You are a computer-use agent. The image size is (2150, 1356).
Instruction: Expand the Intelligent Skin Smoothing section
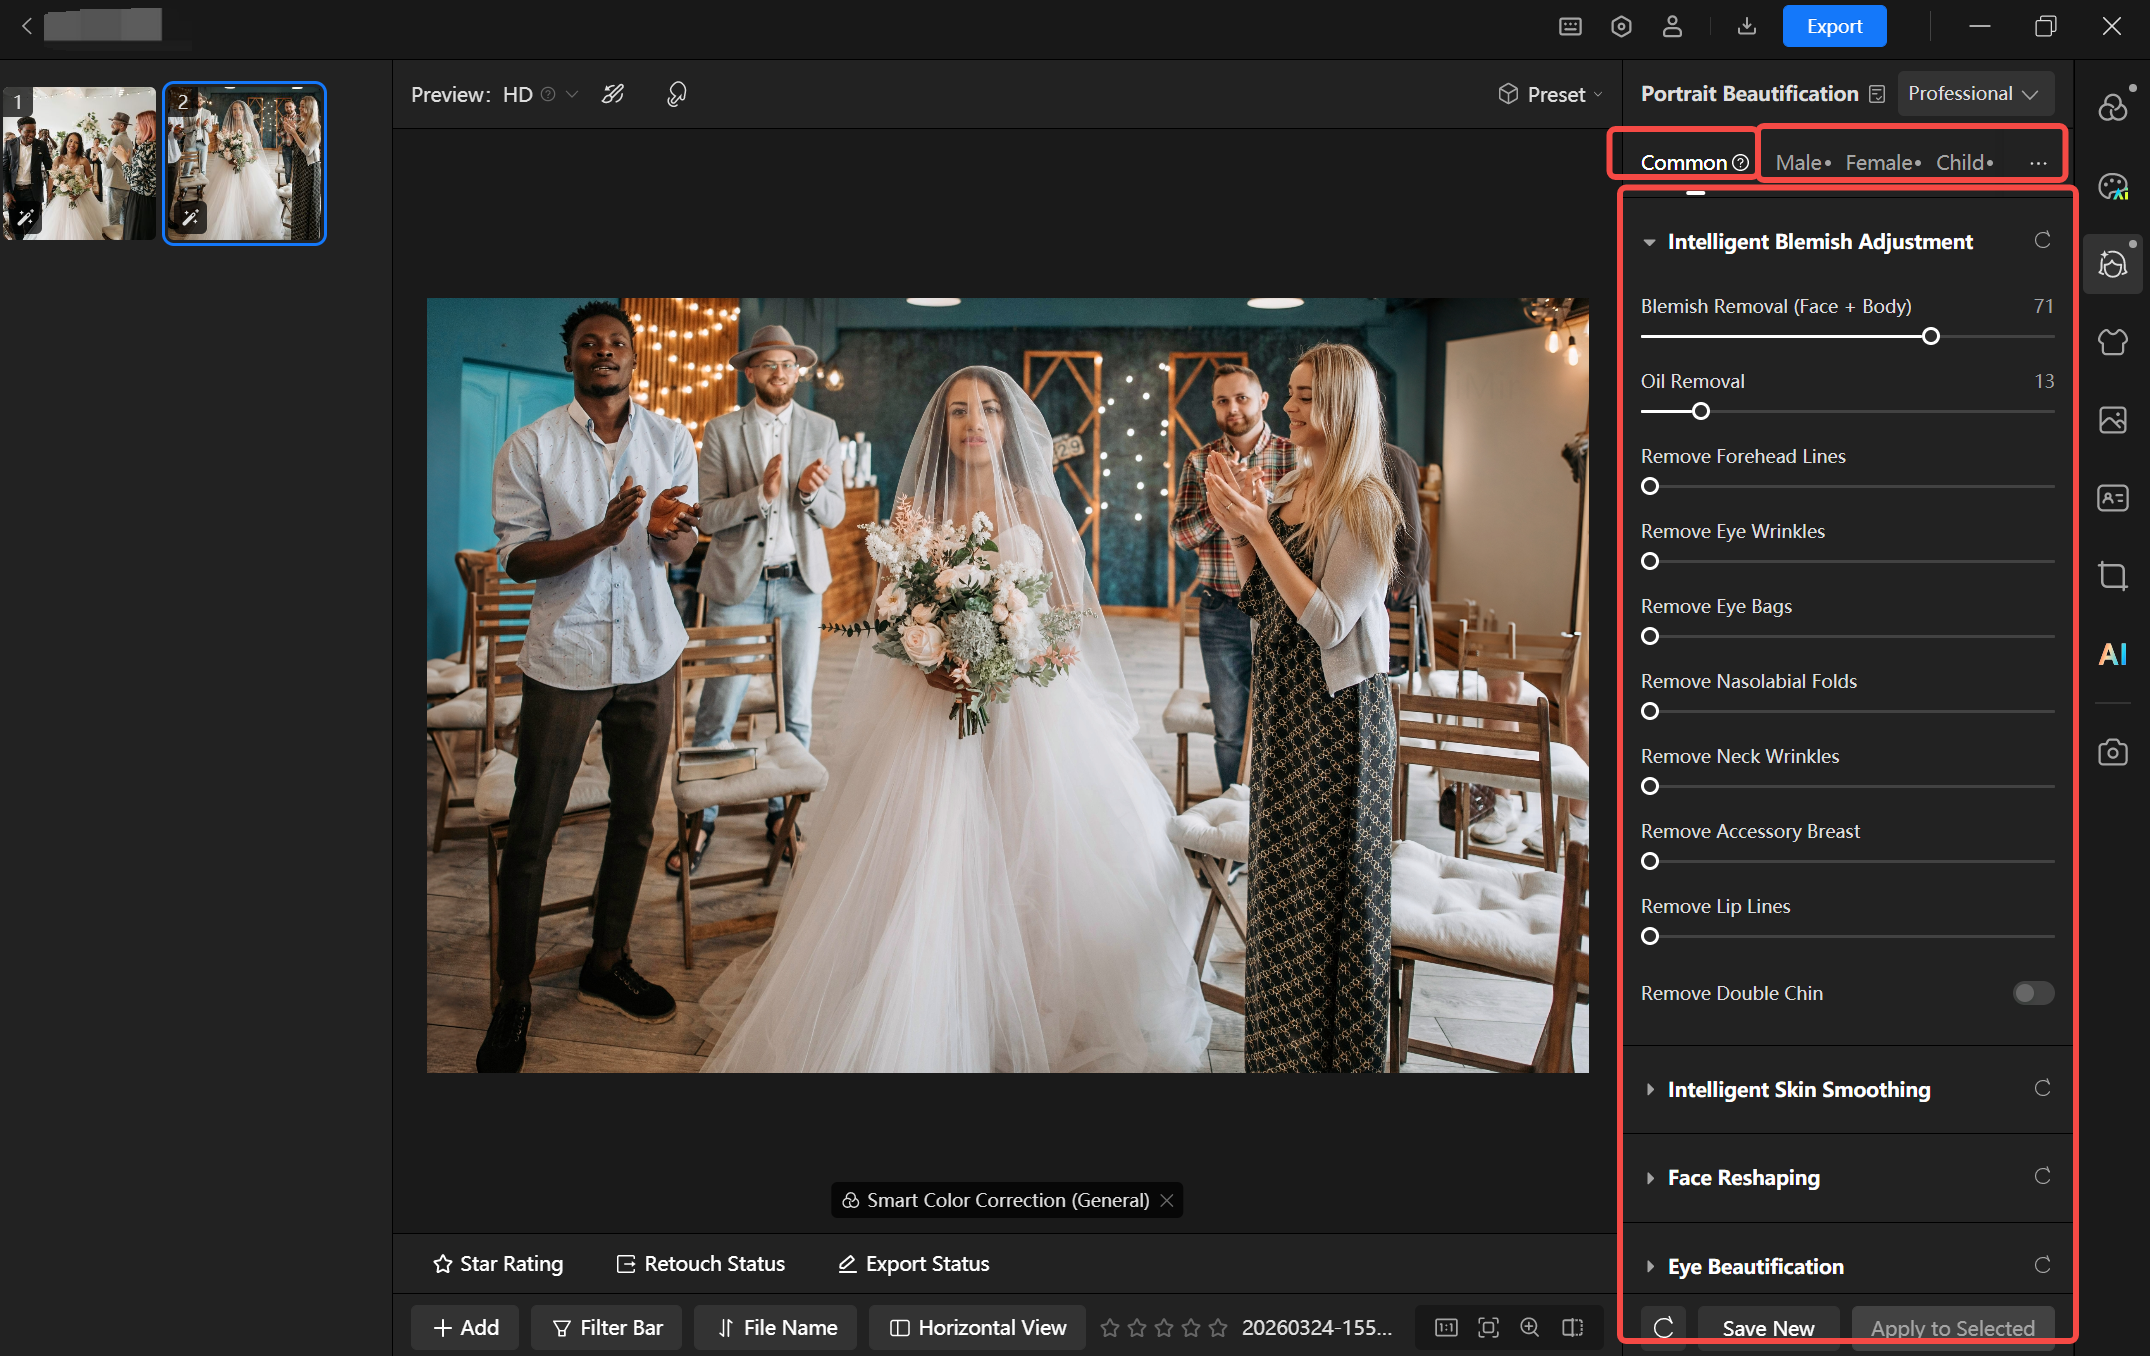(x=1798, y=1089)
